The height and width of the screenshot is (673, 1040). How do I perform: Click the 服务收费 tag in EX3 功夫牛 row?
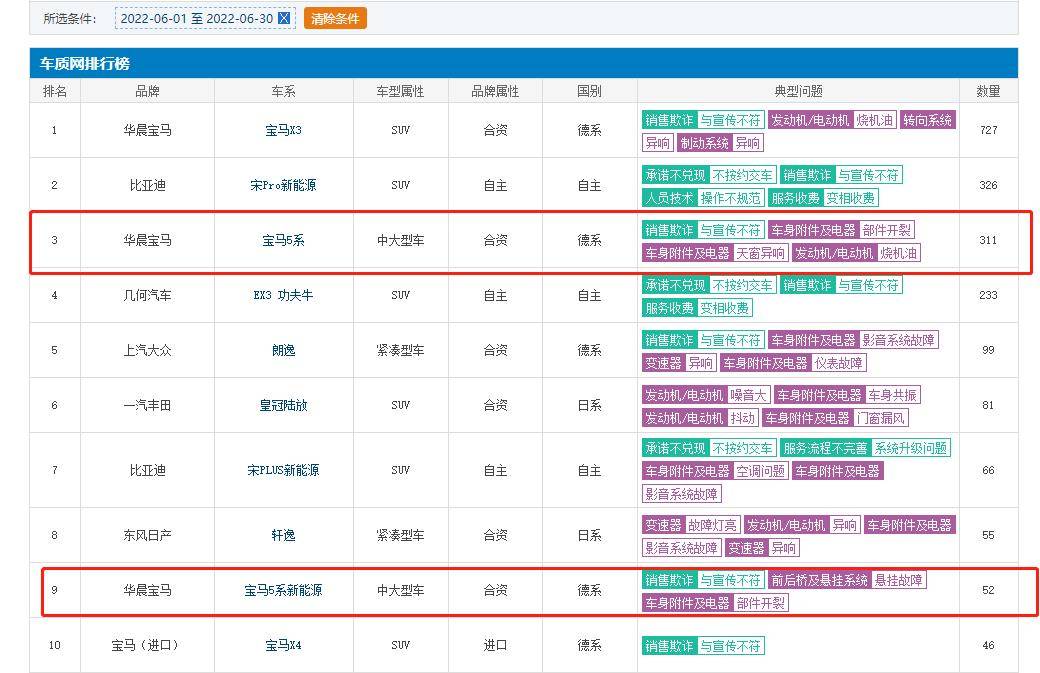pyautogui.click(x=669, y=308)
